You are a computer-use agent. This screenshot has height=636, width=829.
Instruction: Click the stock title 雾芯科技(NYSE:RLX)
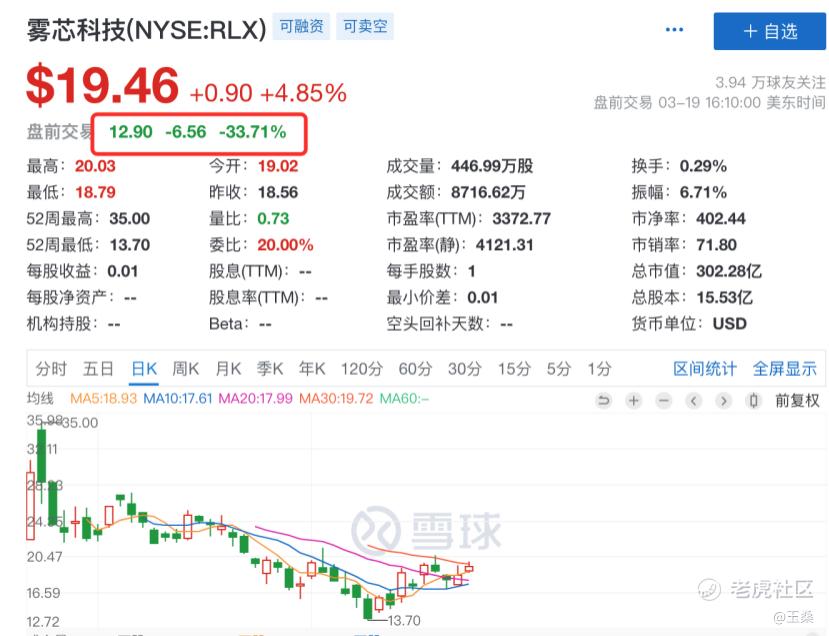click(x=146, y=30)
